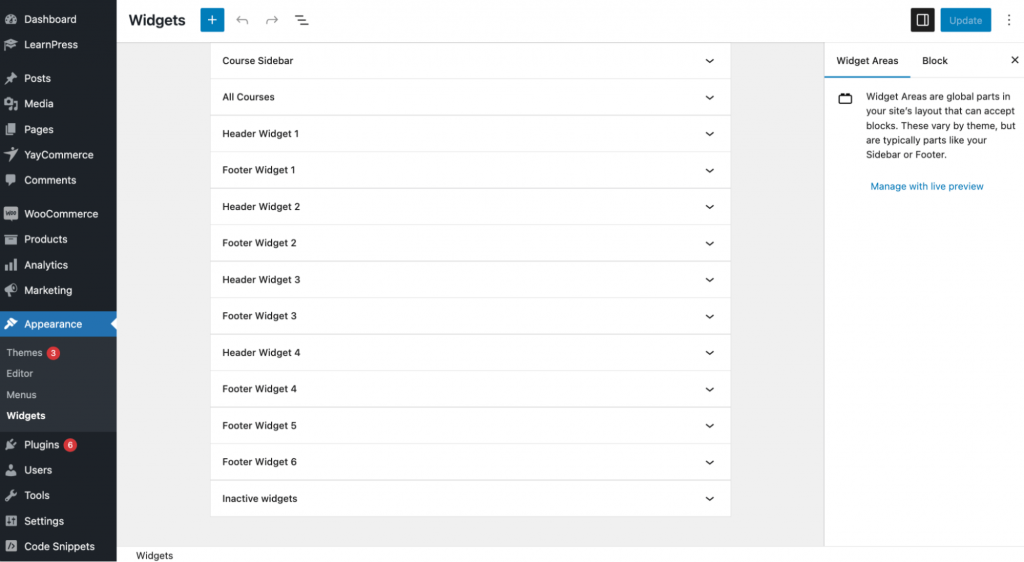Viewport: 1024px width, 562px height.
Task: Expand the All Courses widget area chevron
Action: click(709, 97)
